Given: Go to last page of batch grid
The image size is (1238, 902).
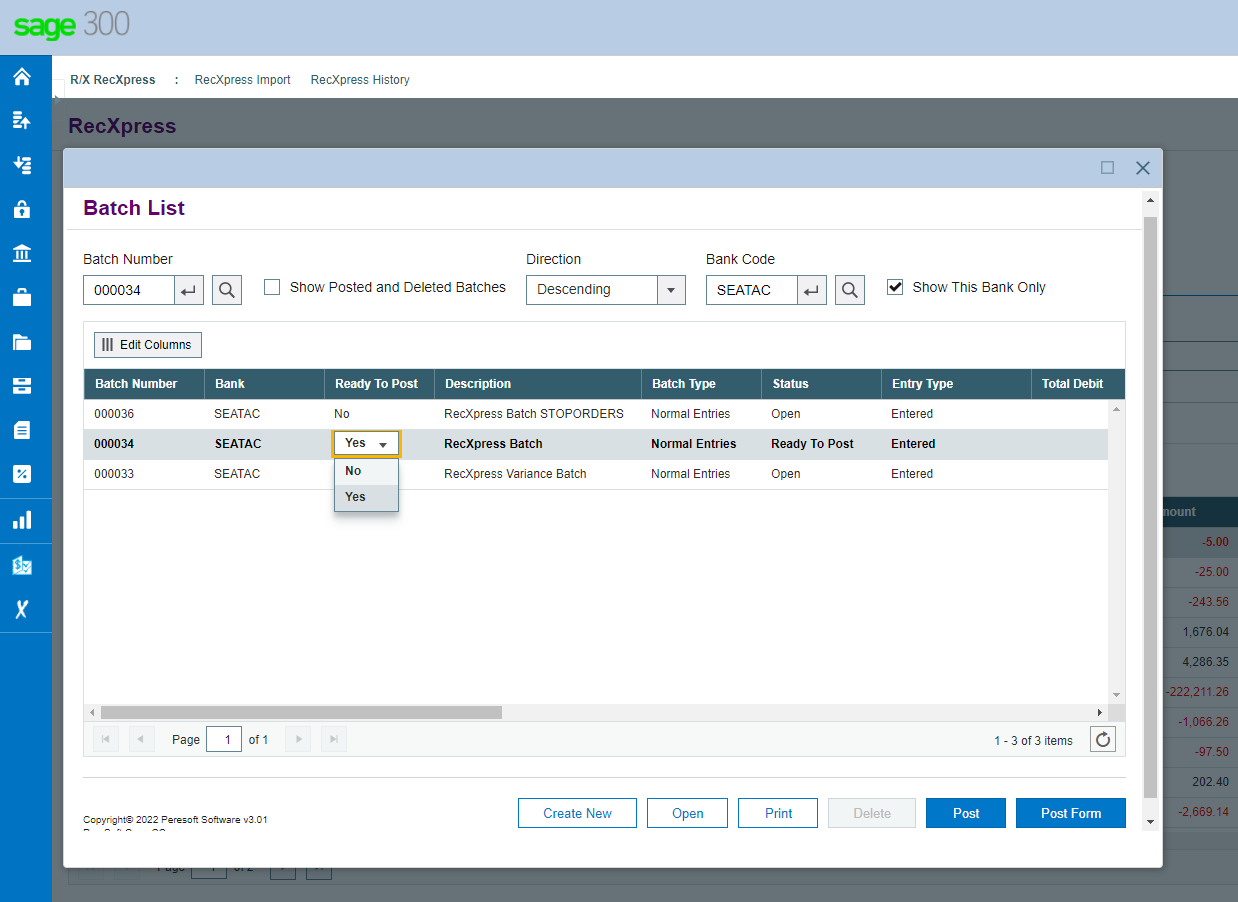Looking at the screenshot, I should click(x=335, y=740).
